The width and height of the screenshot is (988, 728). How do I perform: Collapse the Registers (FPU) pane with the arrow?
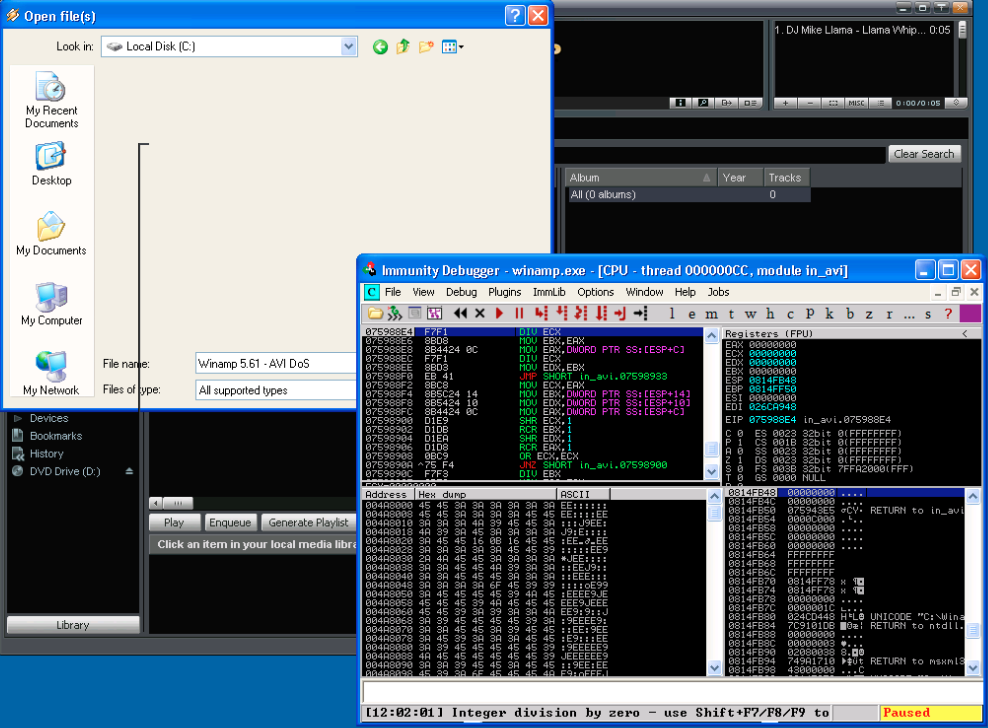click(965, 333)
